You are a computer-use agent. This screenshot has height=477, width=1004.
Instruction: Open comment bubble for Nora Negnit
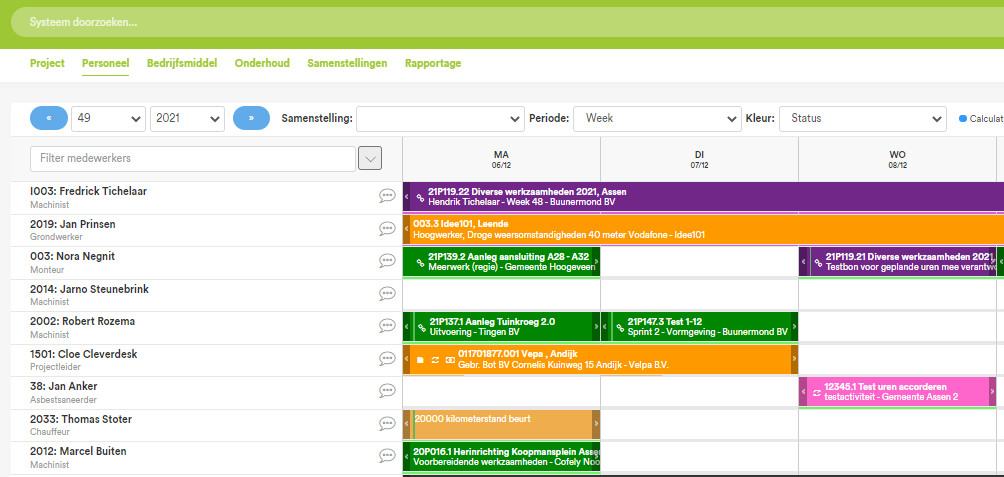tap(387, 261)
